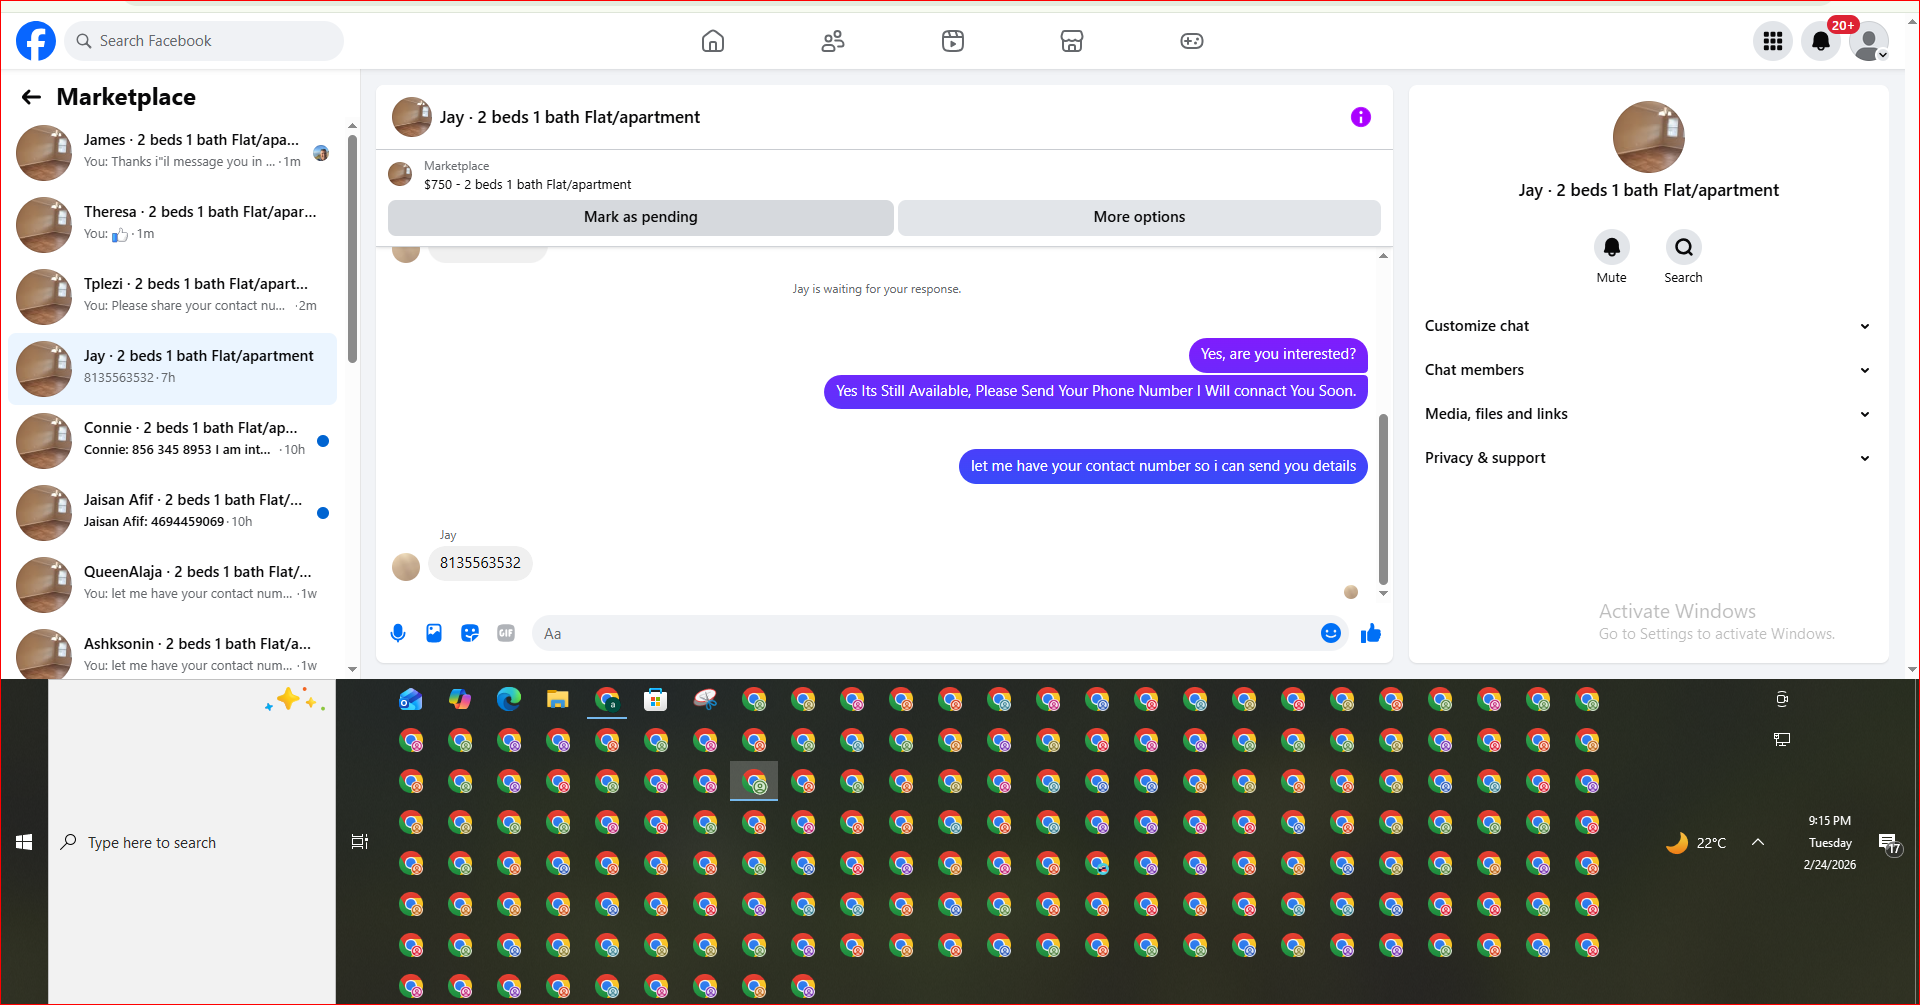This screenshot has width=1920, height=1005.
Task: Open the taskbar clock showing 9:15 PM
Action: click(x=1830, y=842)
